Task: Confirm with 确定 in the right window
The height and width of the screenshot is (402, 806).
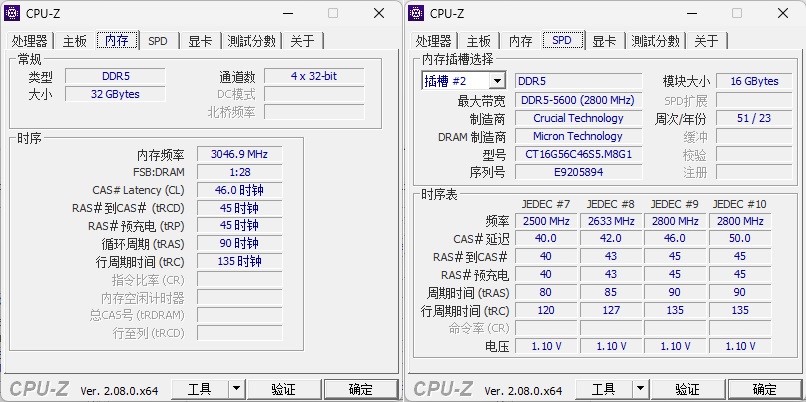Action: [x=764, y=389]
